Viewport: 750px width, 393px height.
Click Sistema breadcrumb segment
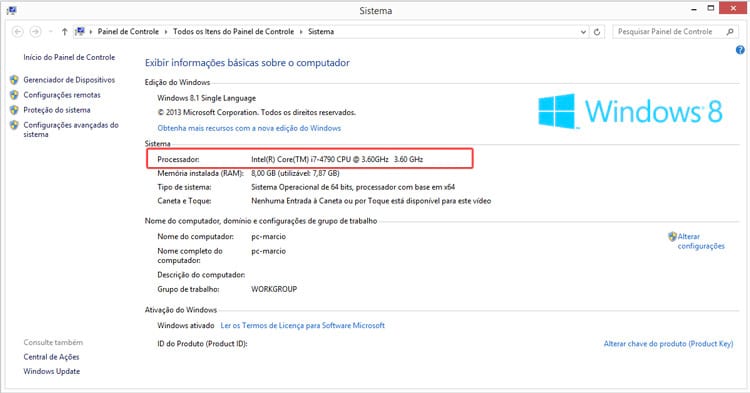(x=321, y=32)
